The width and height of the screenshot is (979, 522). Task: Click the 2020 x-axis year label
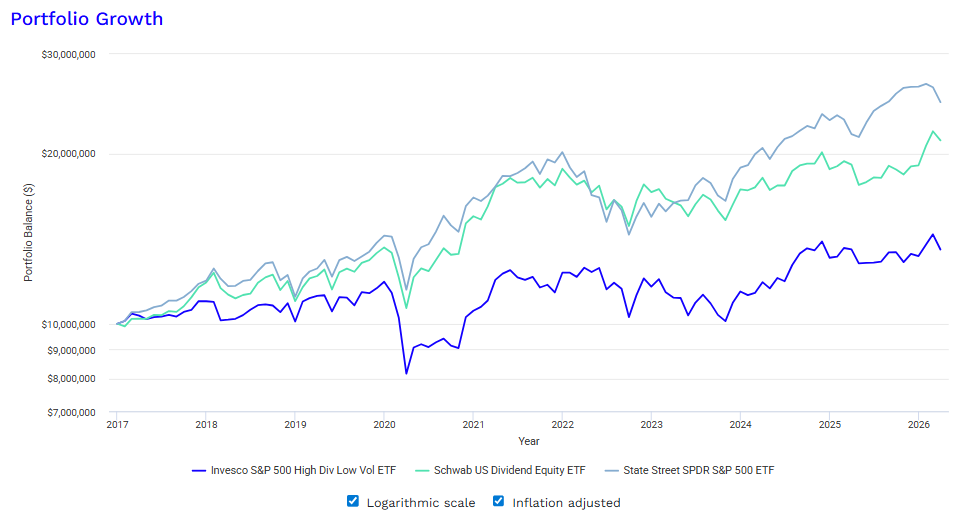[383, 424]
